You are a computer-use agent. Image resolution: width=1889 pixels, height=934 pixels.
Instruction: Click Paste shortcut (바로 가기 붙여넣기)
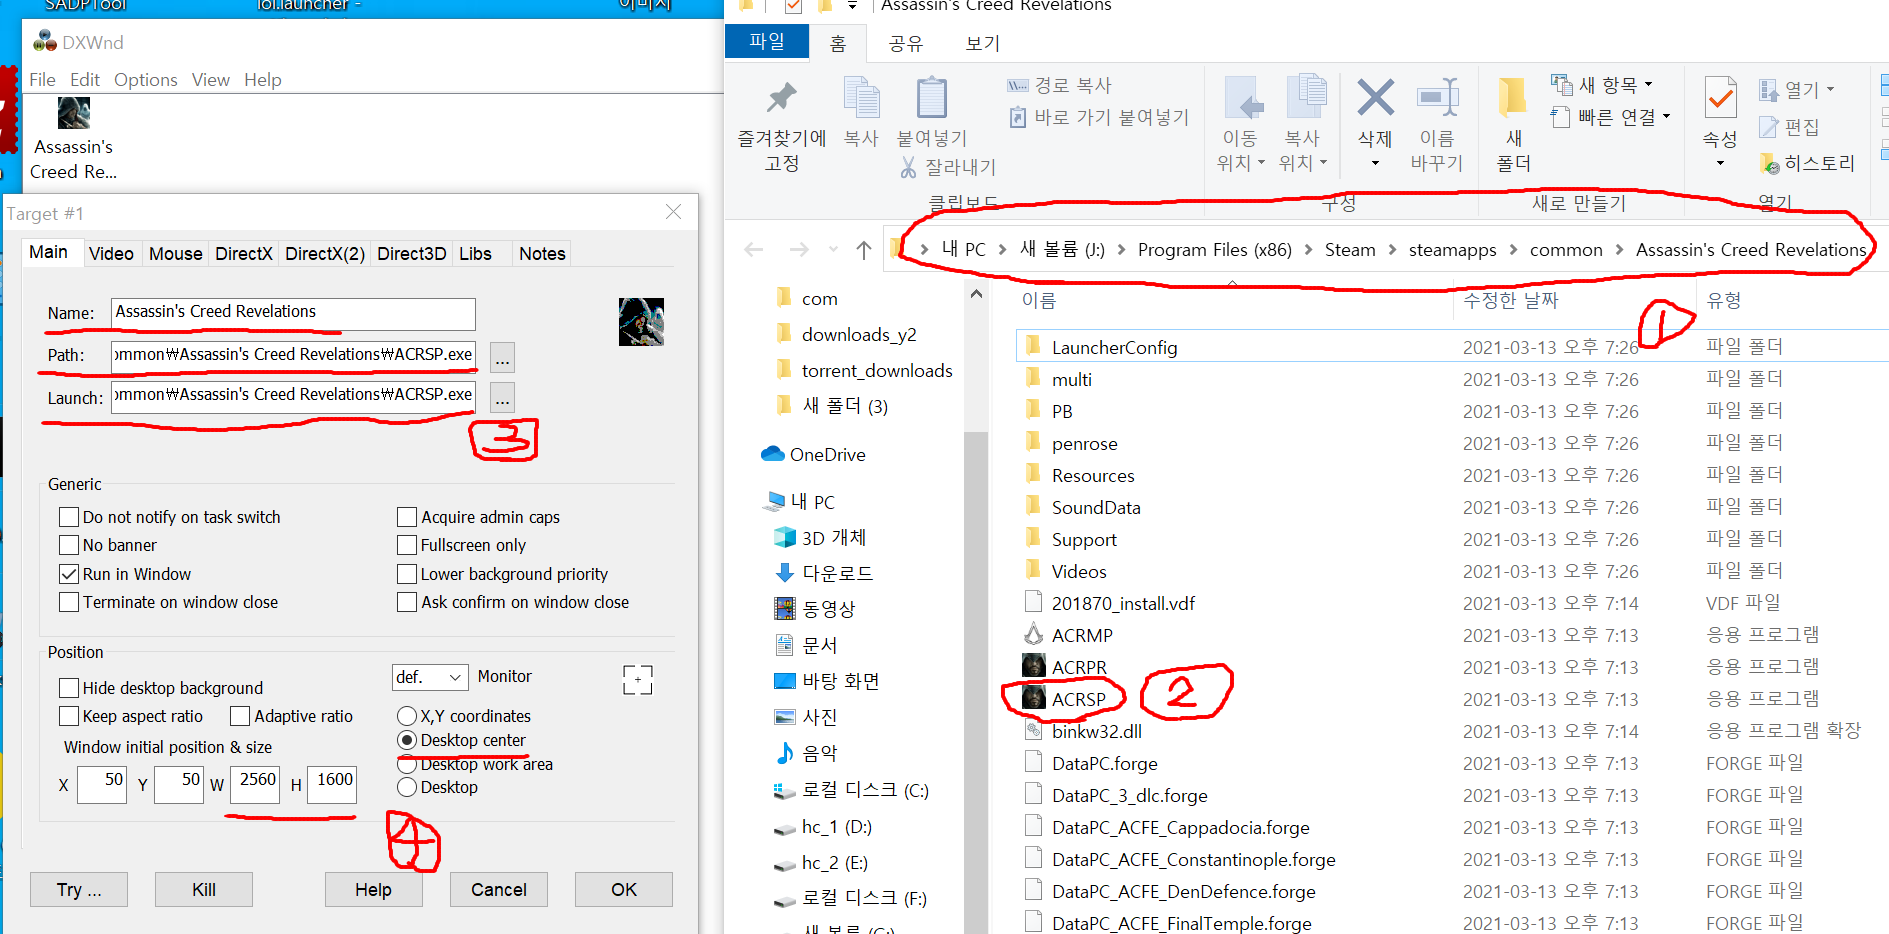point(1099,117)
